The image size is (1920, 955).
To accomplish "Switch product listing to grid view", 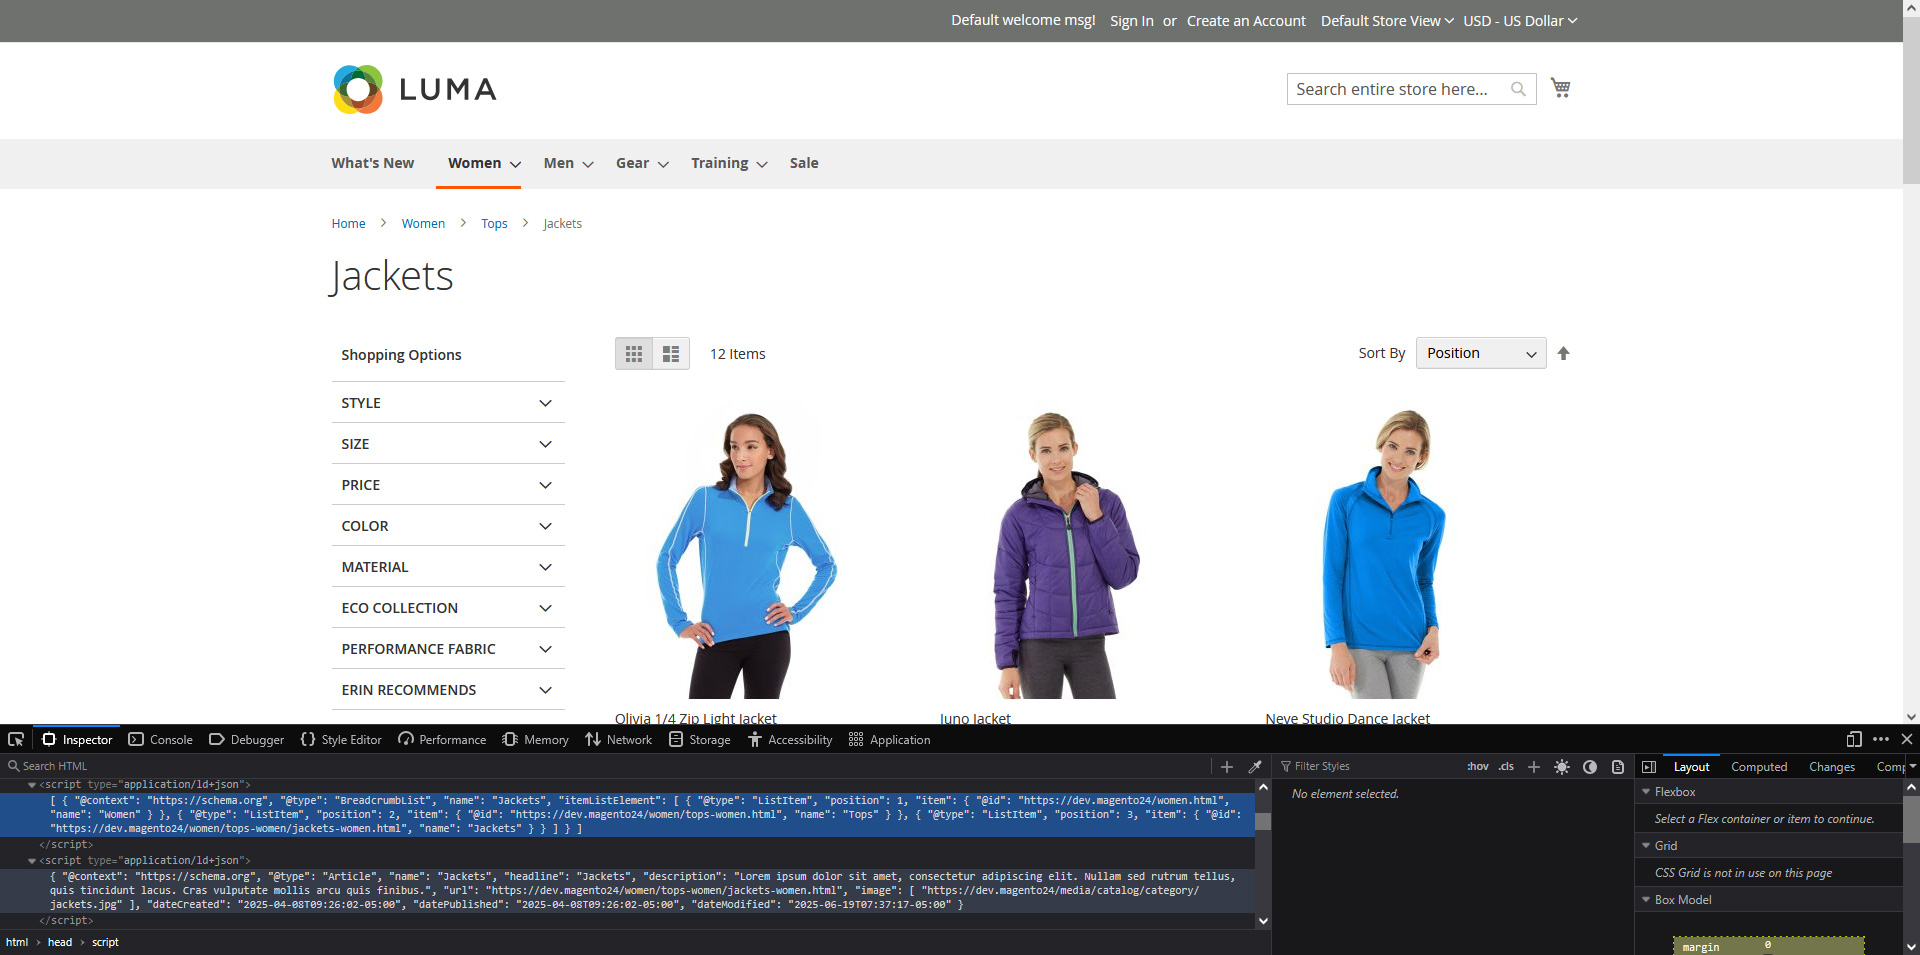I will [x=634, y=353].
